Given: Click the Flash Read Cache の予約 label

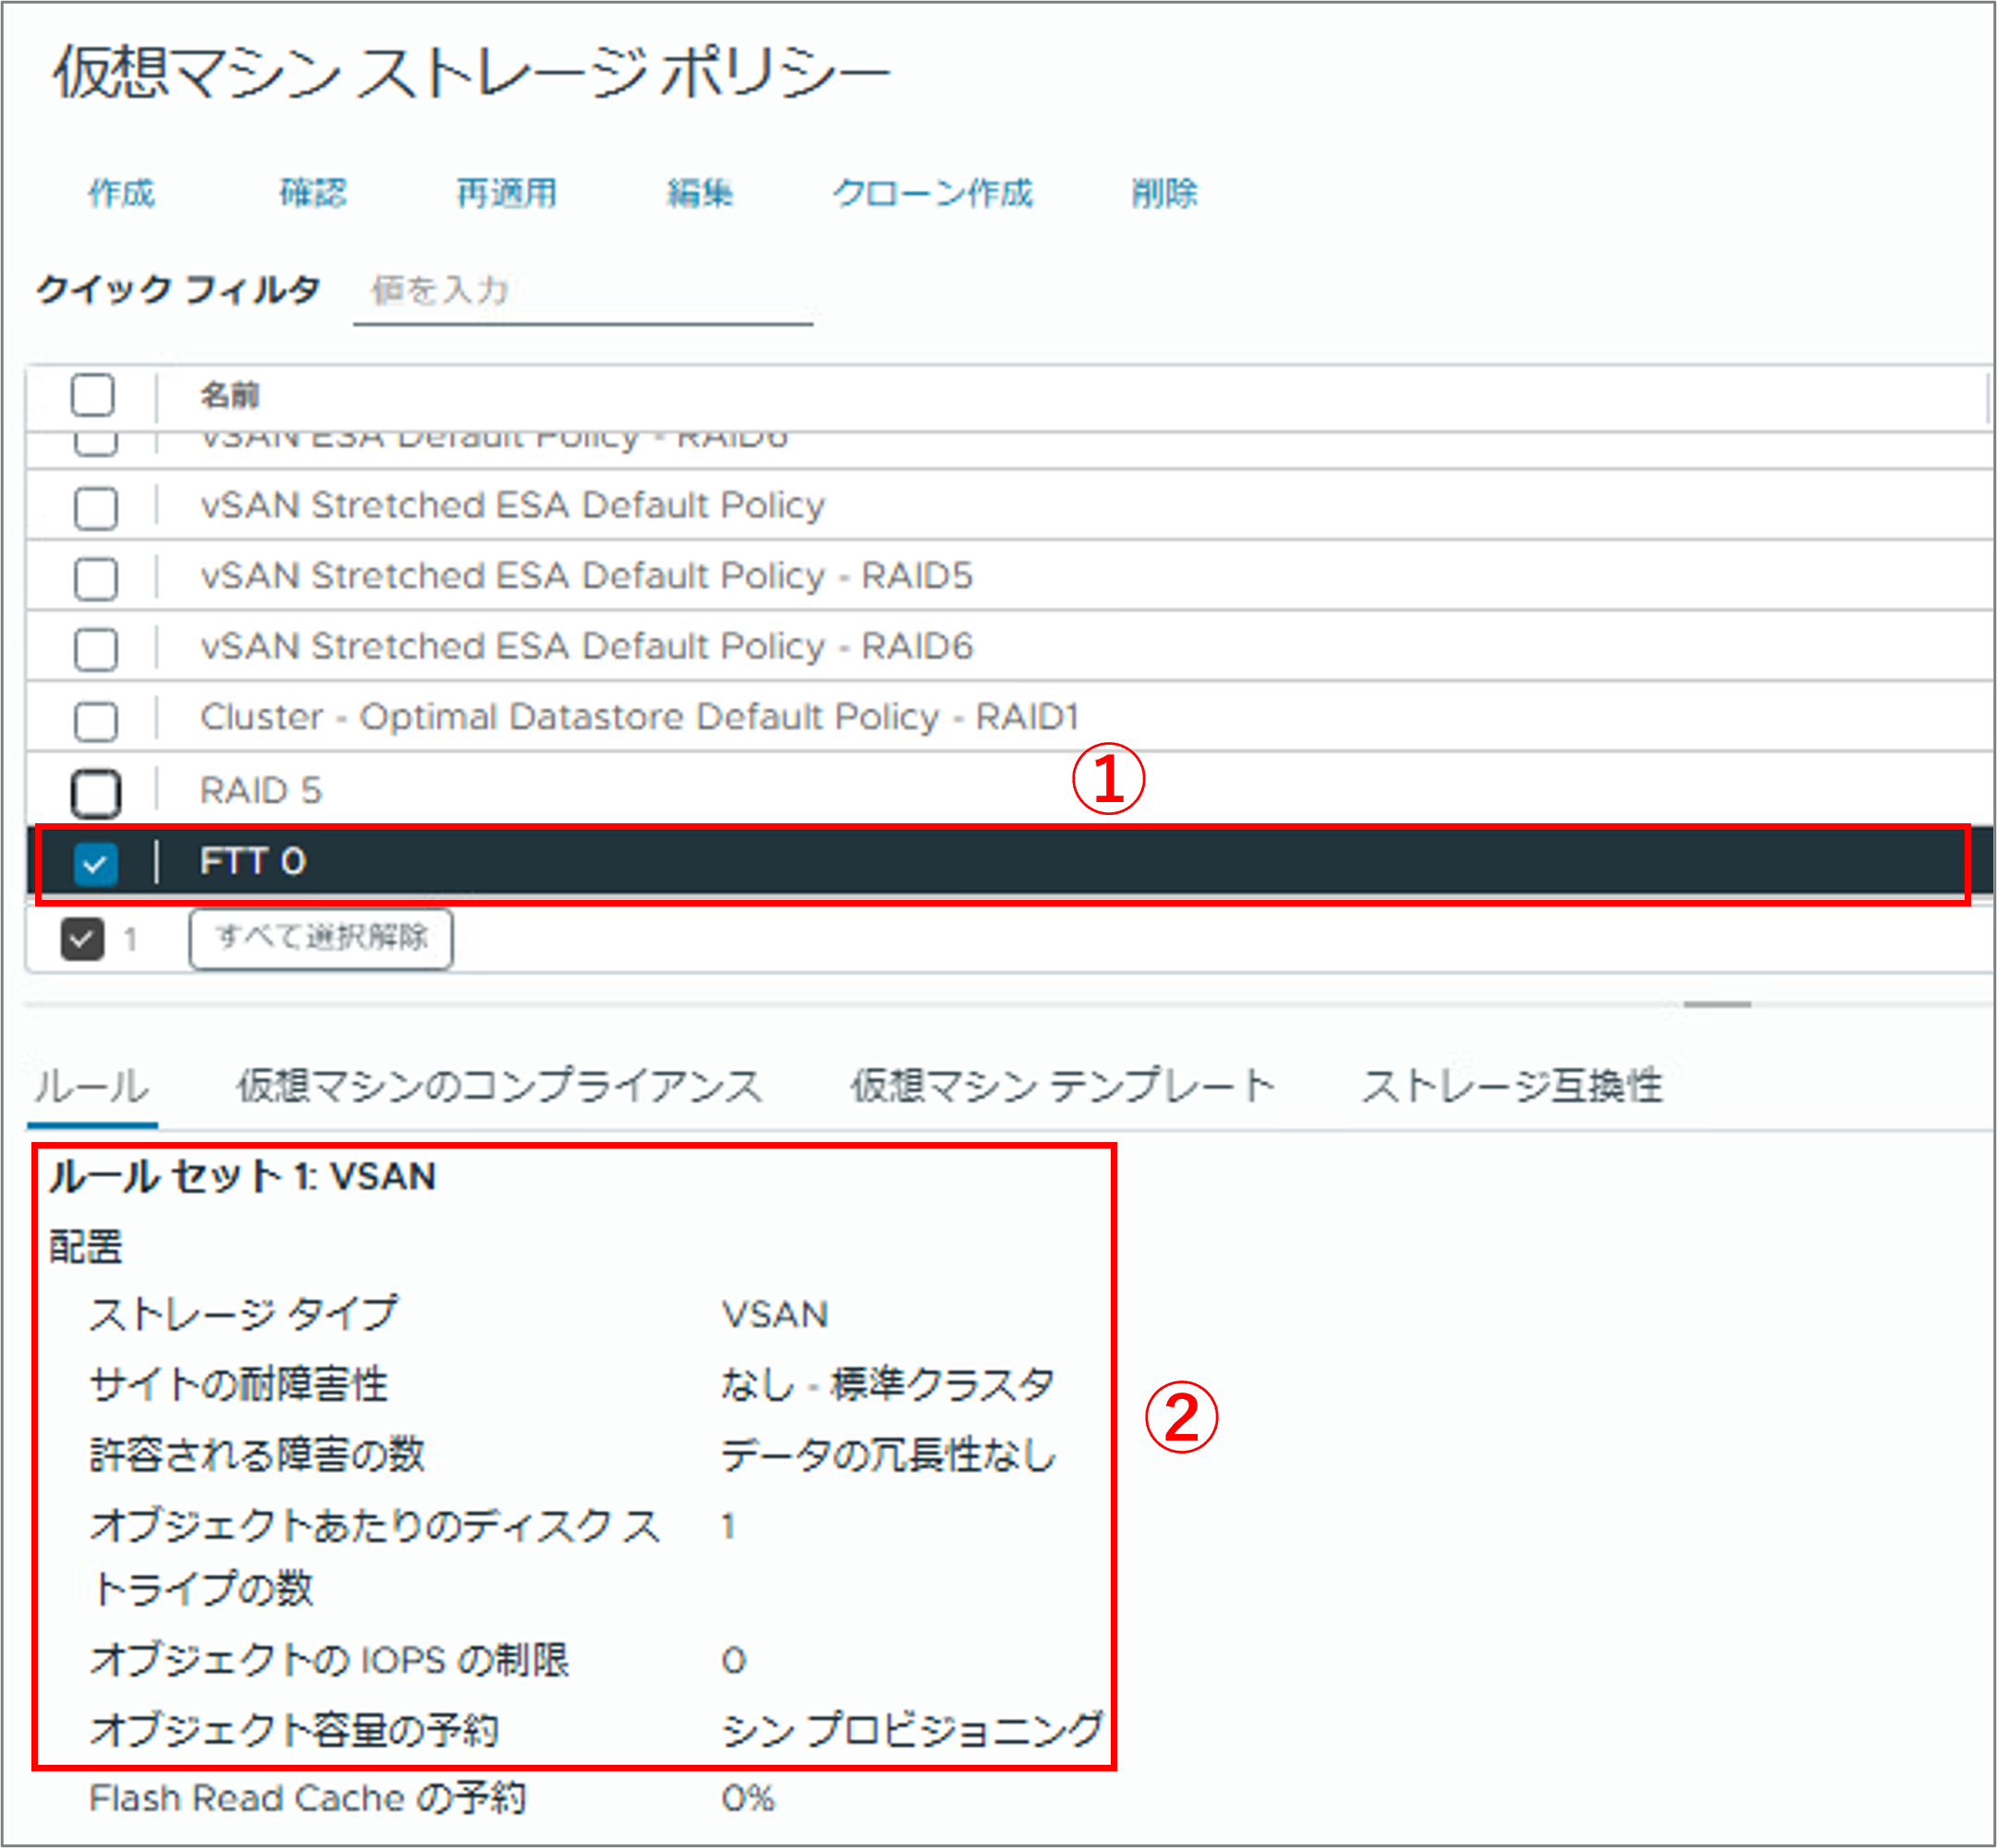Looking at the screenshot, I should (x=307, y=1798).
